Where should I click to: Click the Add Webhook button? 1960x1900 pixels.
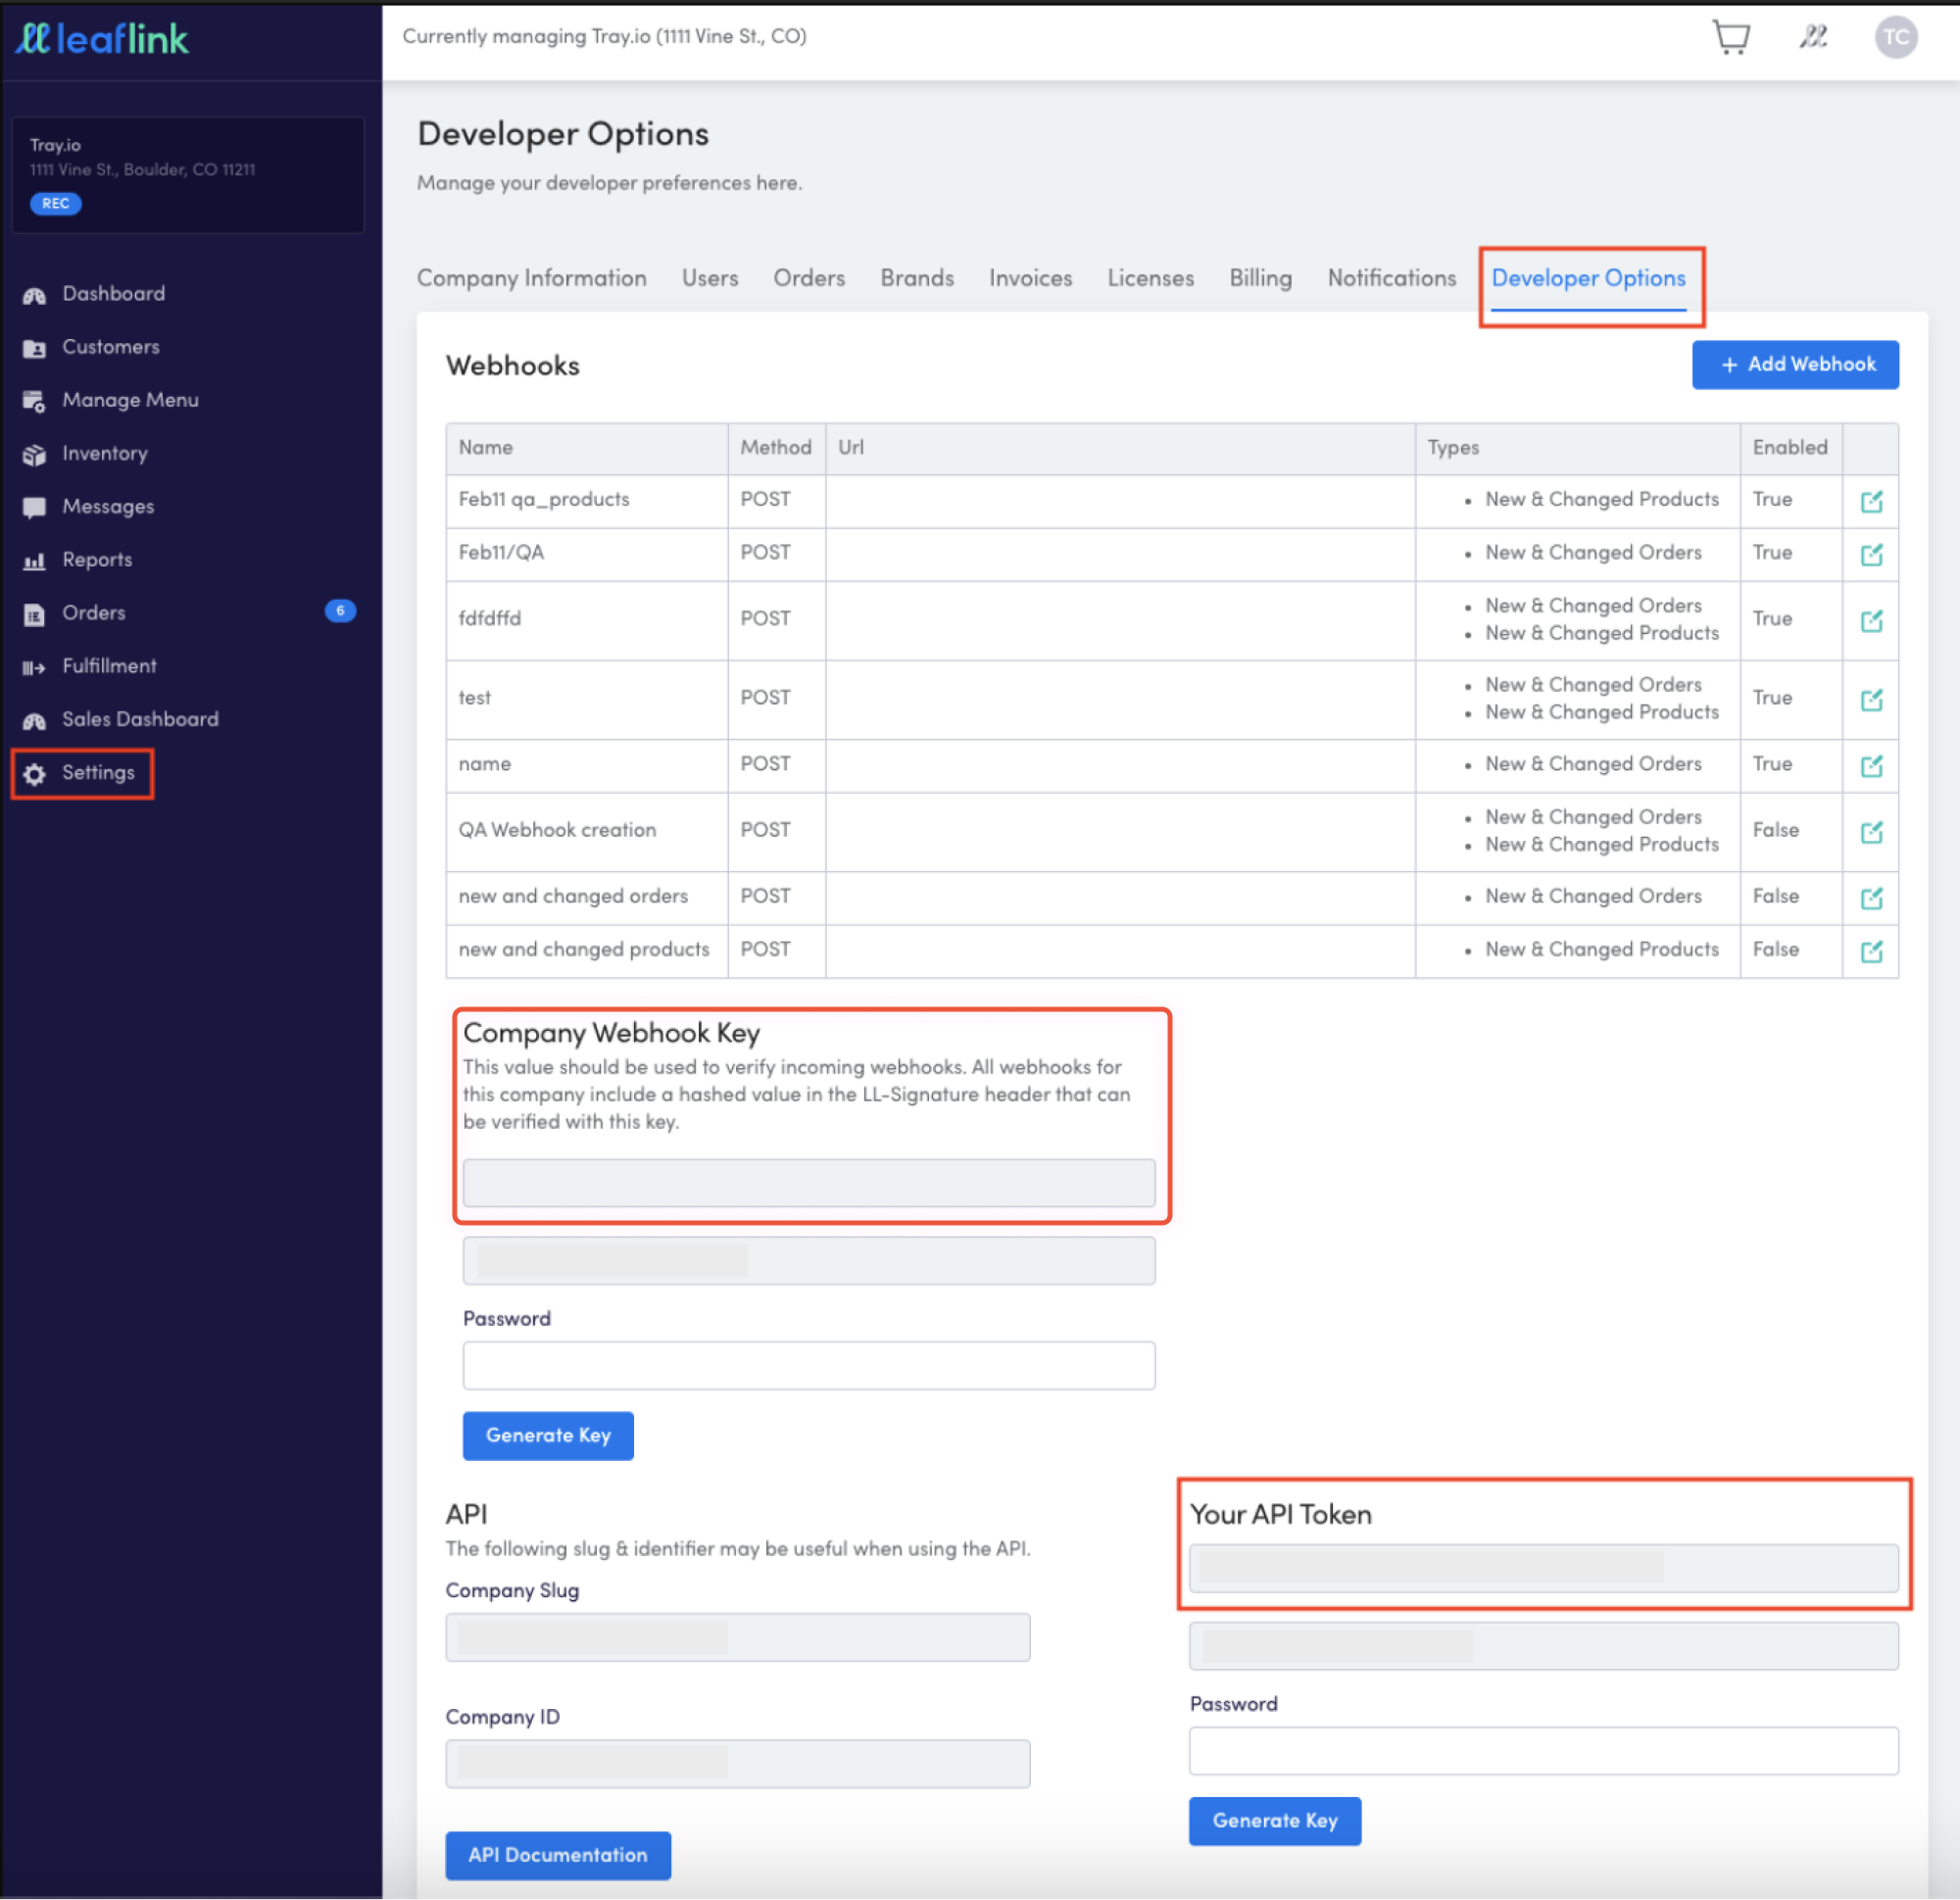[x=1795, y=365]
